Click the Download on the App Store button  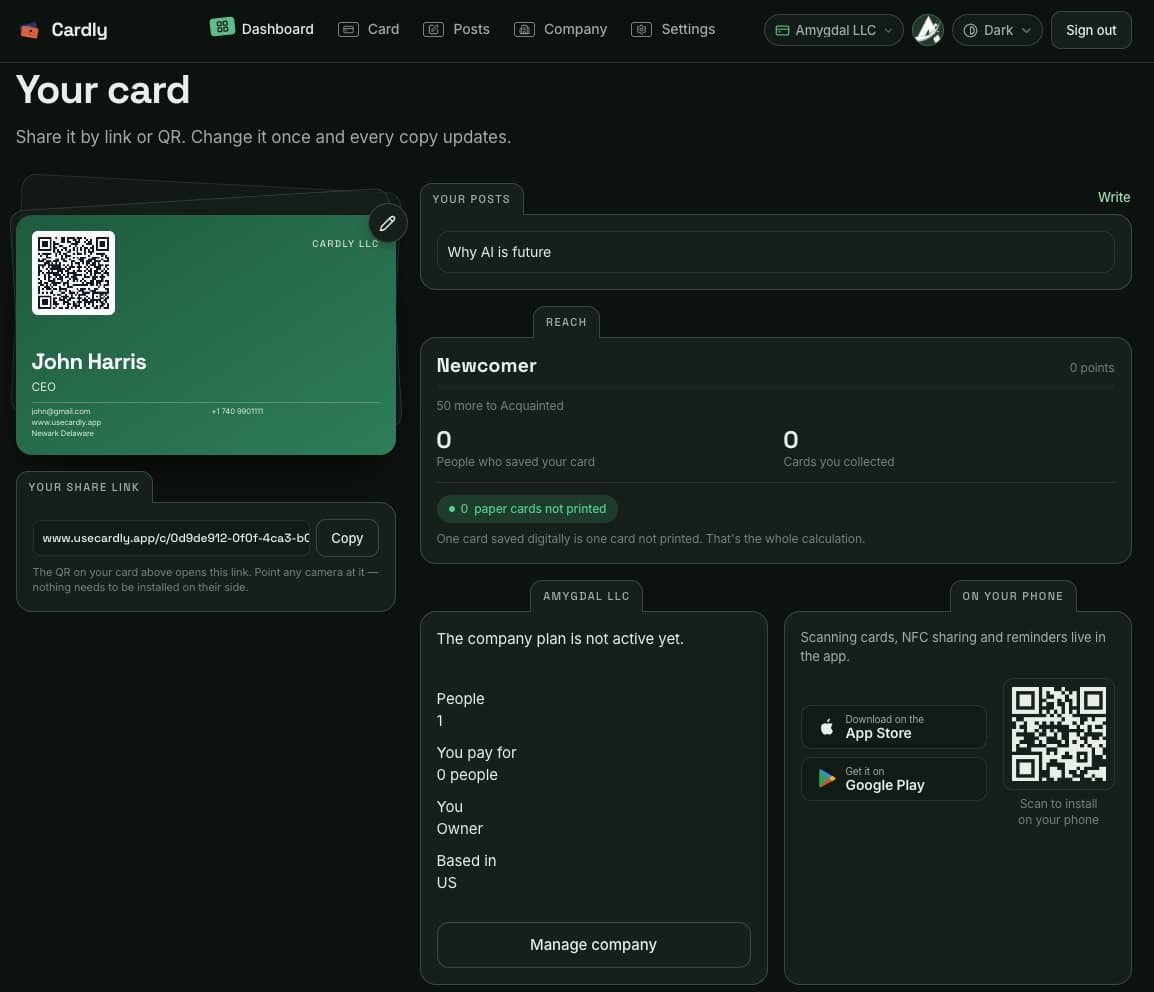(893, 727)
